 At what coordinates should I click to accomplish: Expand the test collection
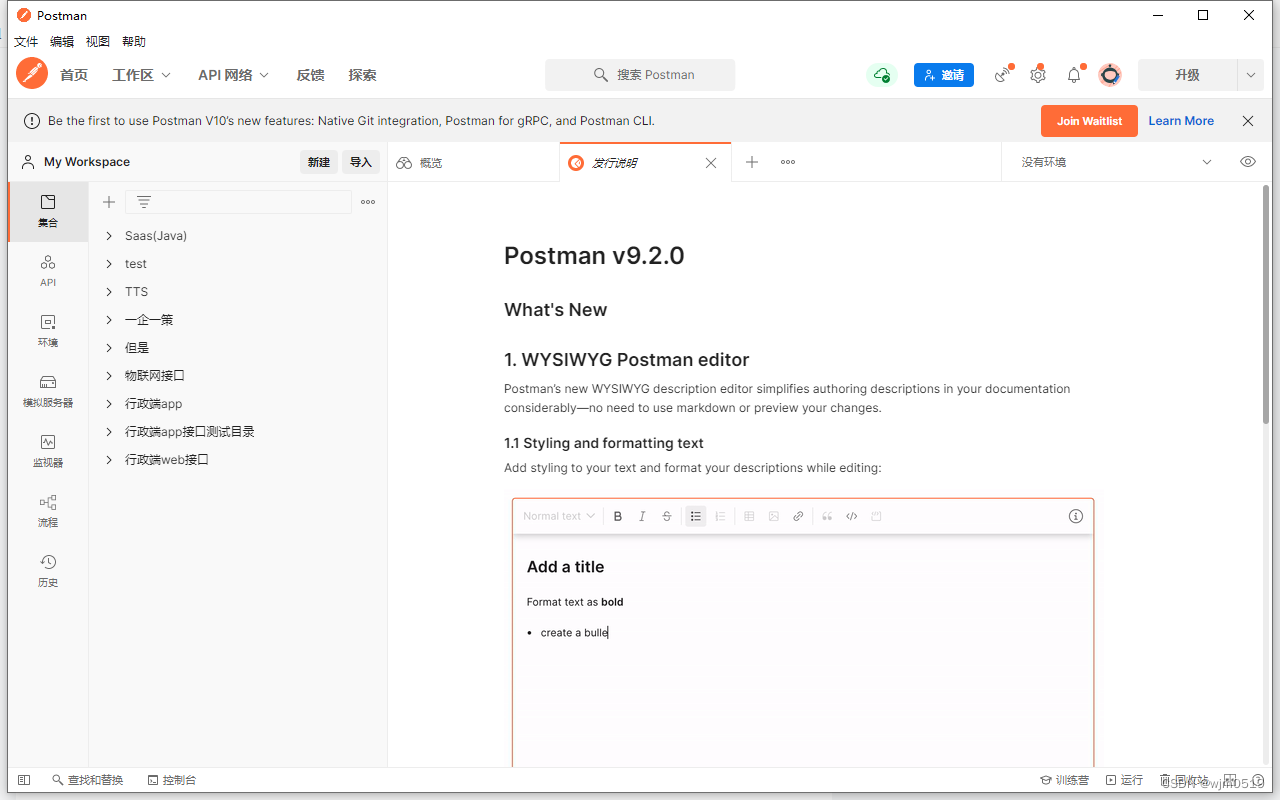tap(109, 264)
